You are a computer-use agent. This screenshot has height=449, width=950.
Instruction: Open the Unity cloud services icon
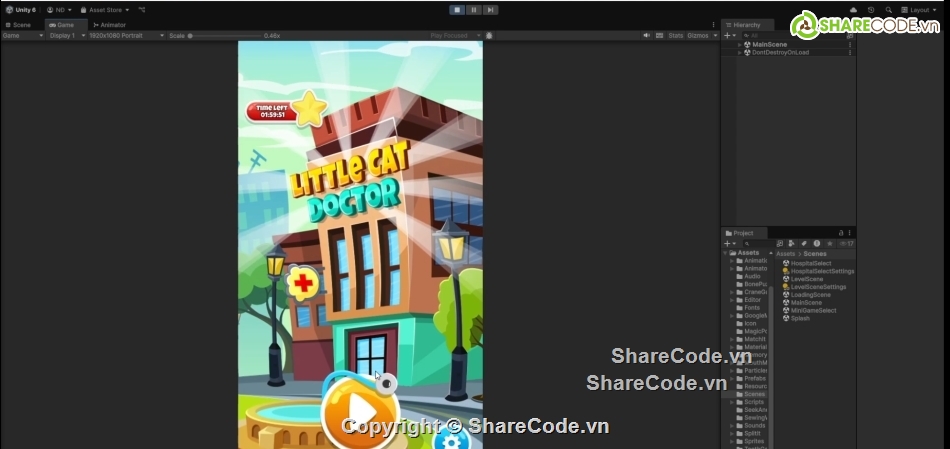tap(854, 10)
